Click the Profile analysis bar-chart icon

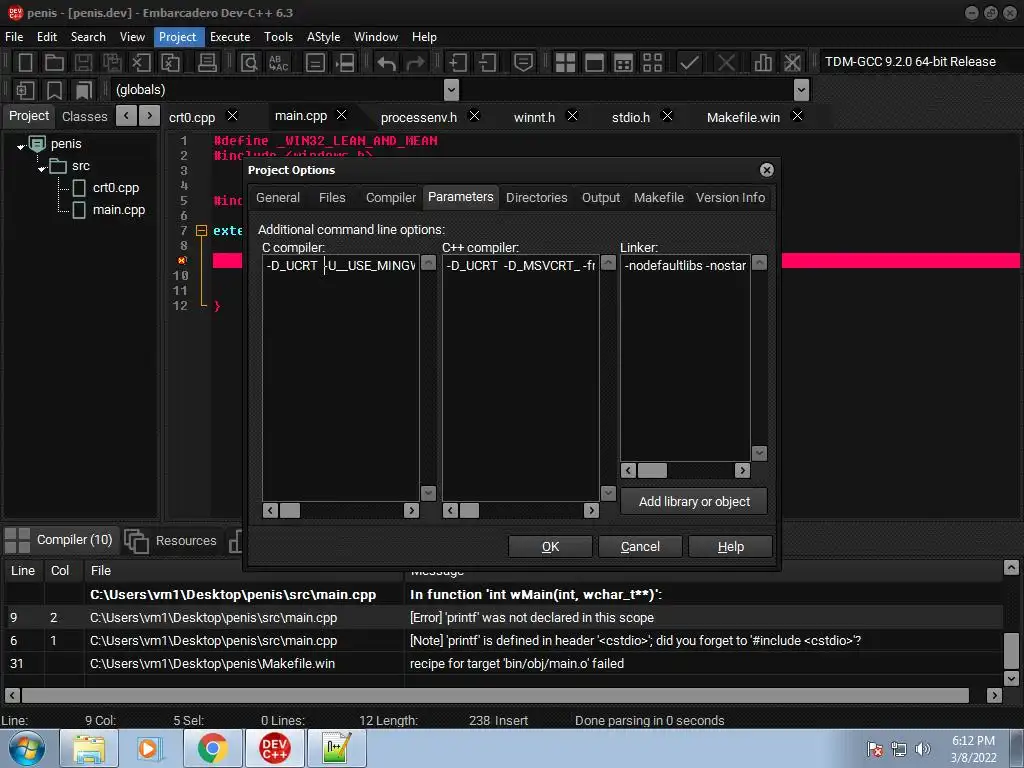[x=763, y=63]
